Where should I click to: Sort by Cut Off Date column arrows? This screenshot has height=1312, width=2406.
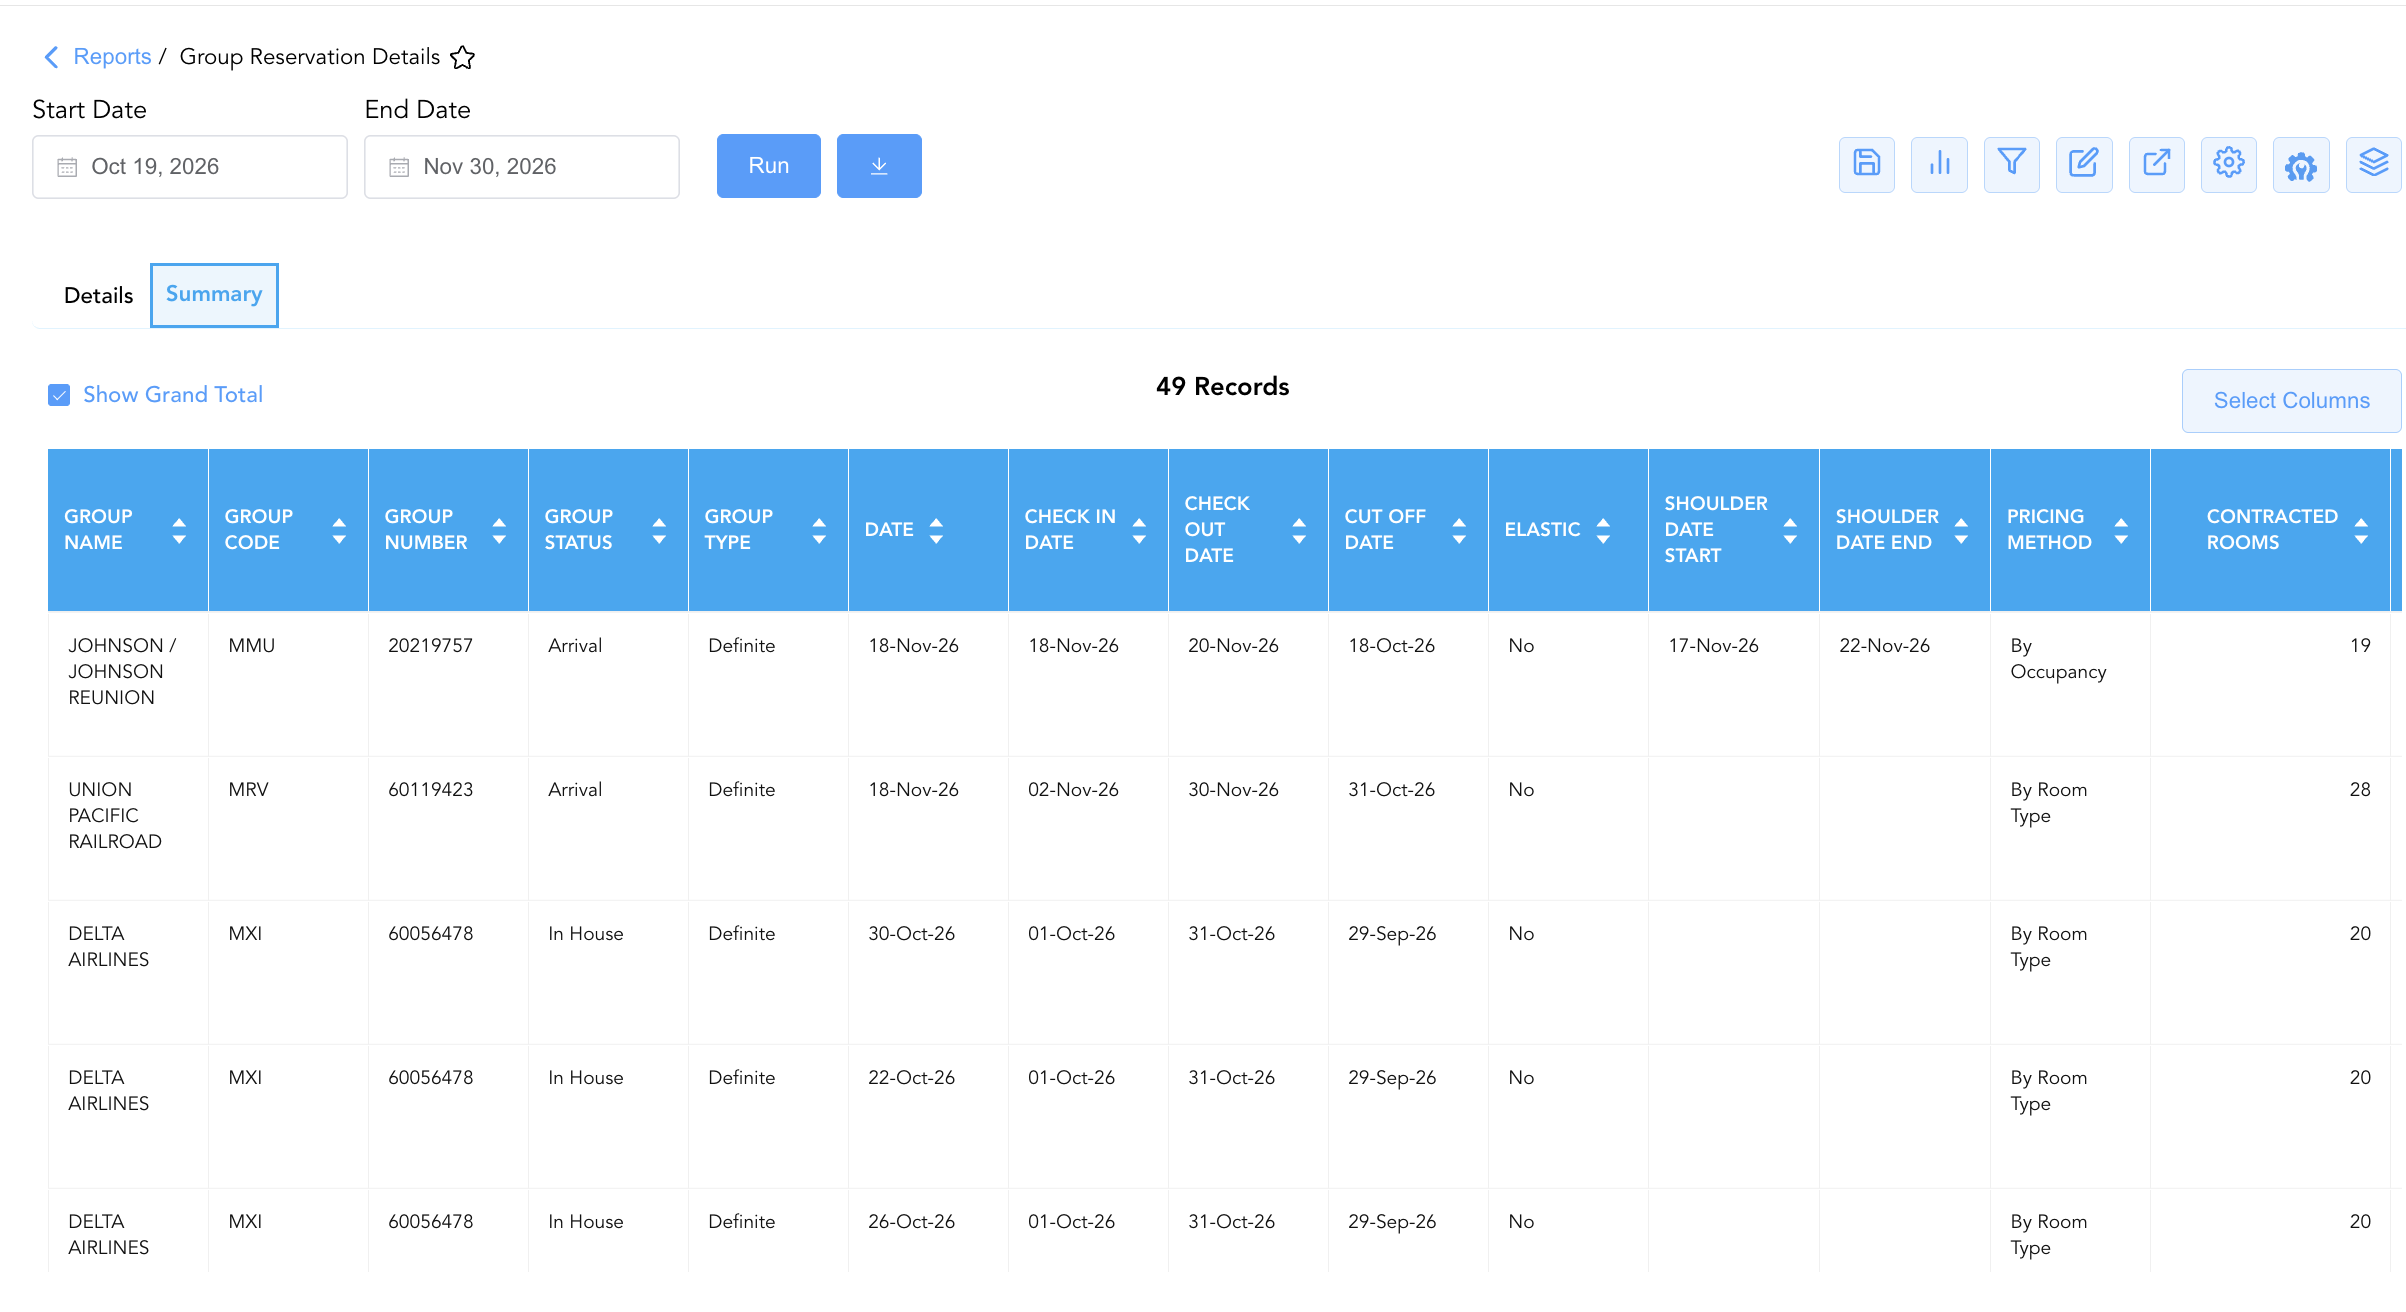1459,530
